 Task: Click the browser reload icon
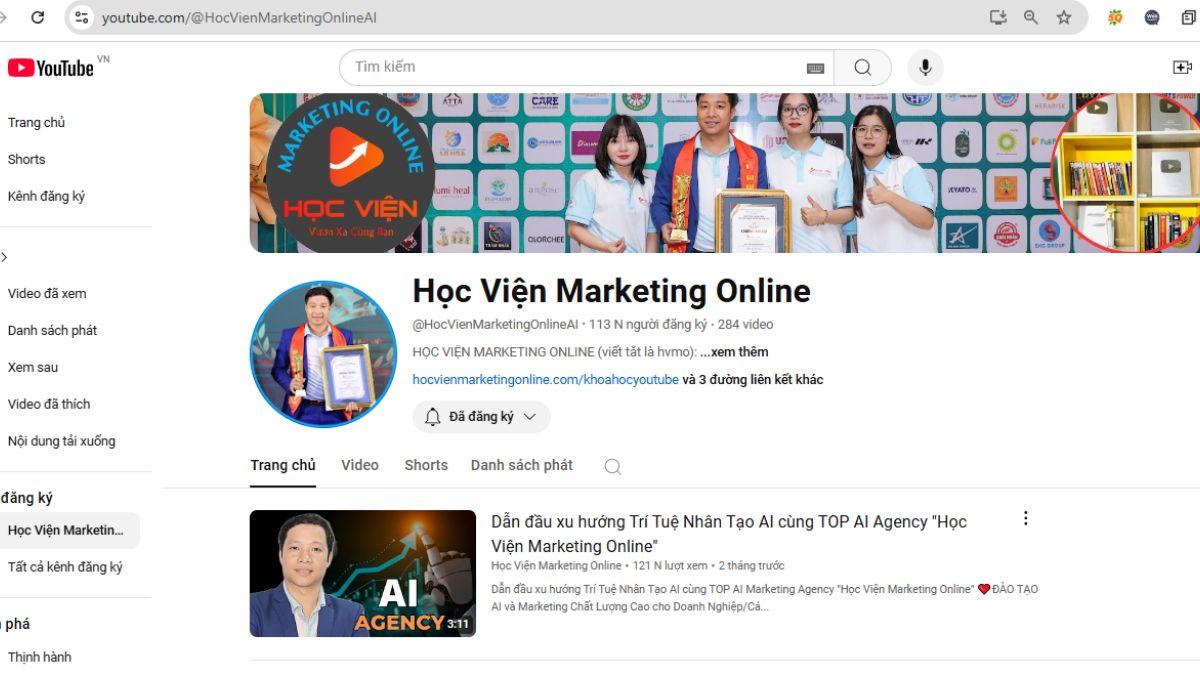[38, 17]
